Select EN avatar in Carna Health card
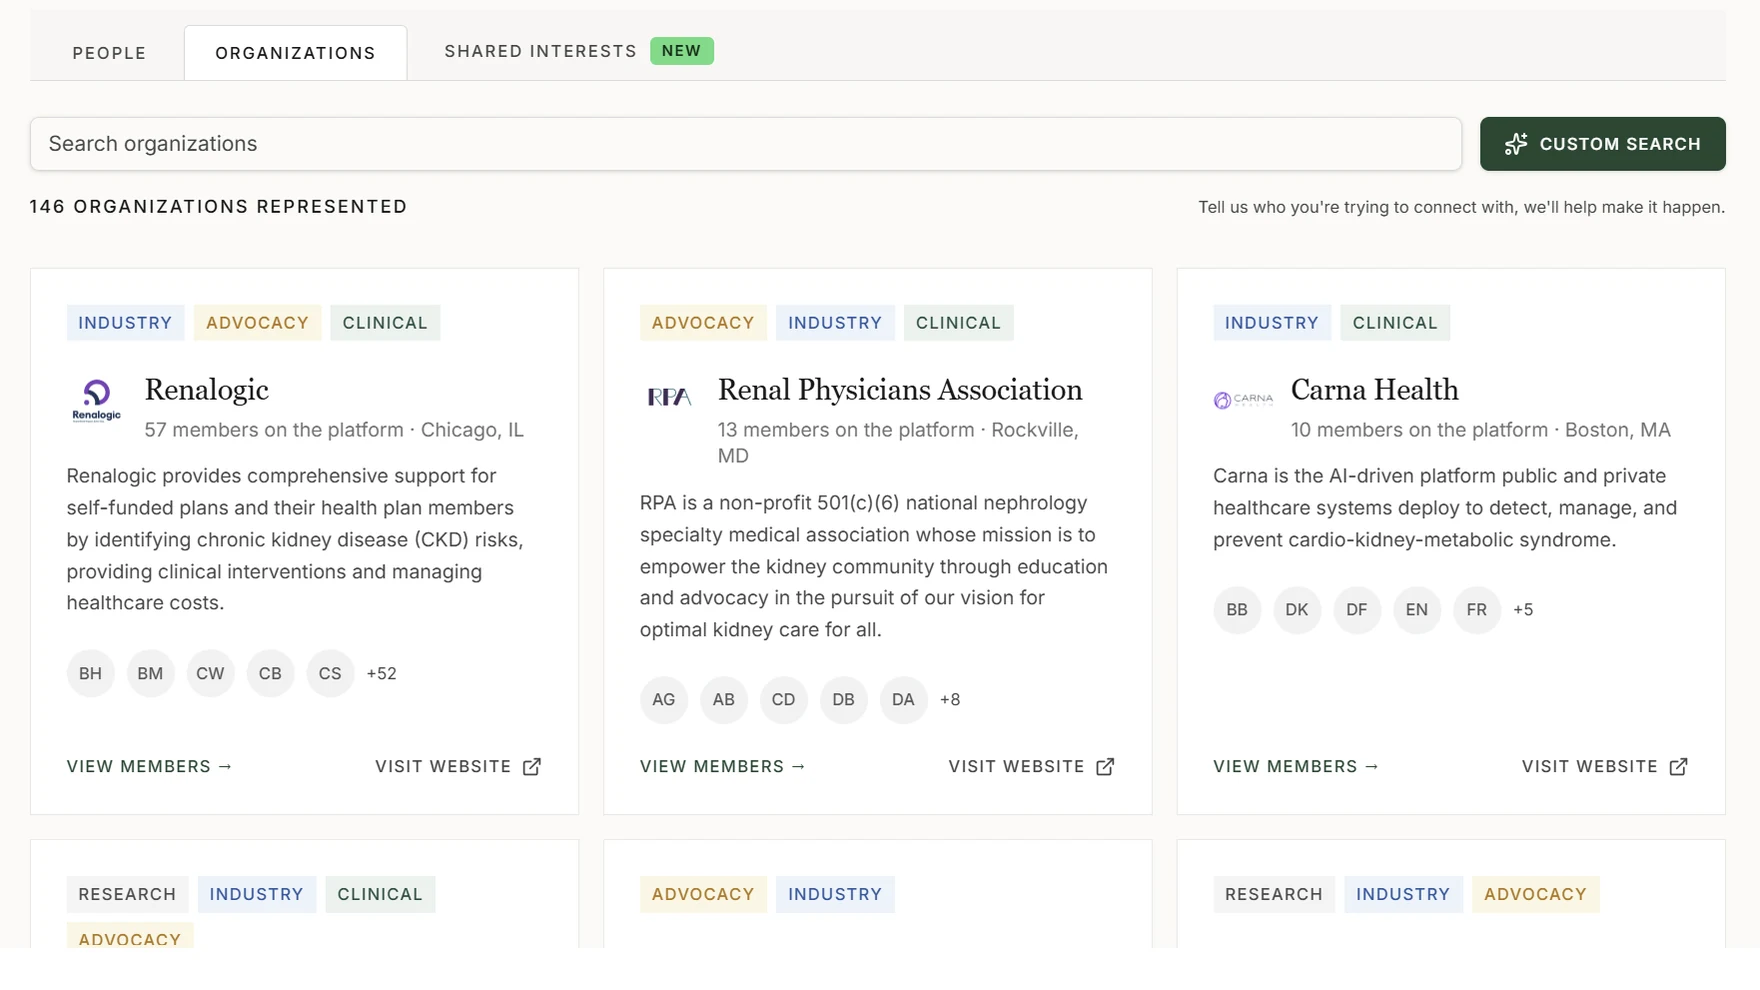 (x=1417, y=610)
